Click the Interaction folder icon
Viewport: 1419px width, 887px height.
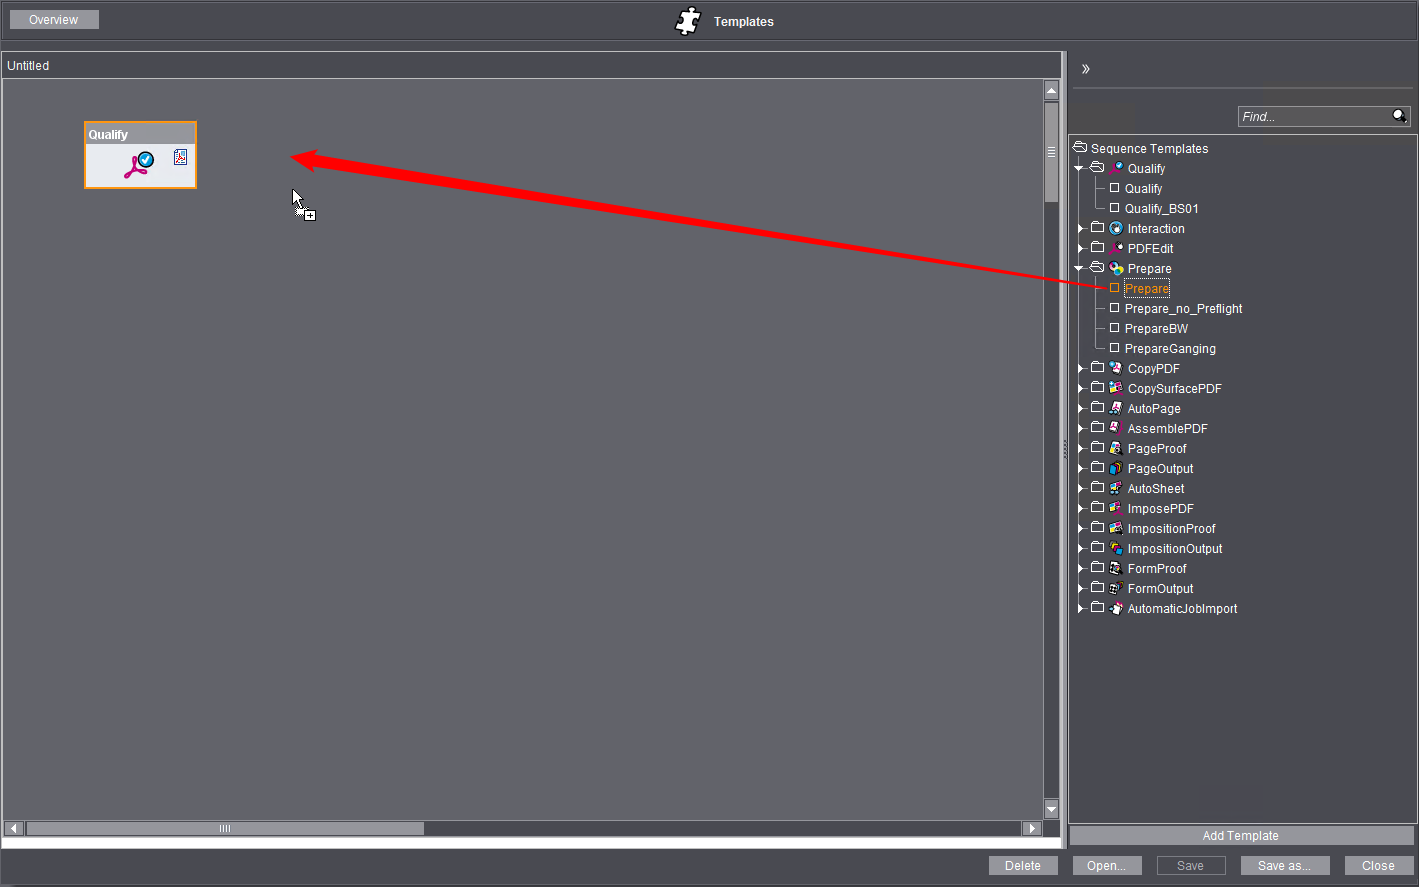tap(1098, 228)
